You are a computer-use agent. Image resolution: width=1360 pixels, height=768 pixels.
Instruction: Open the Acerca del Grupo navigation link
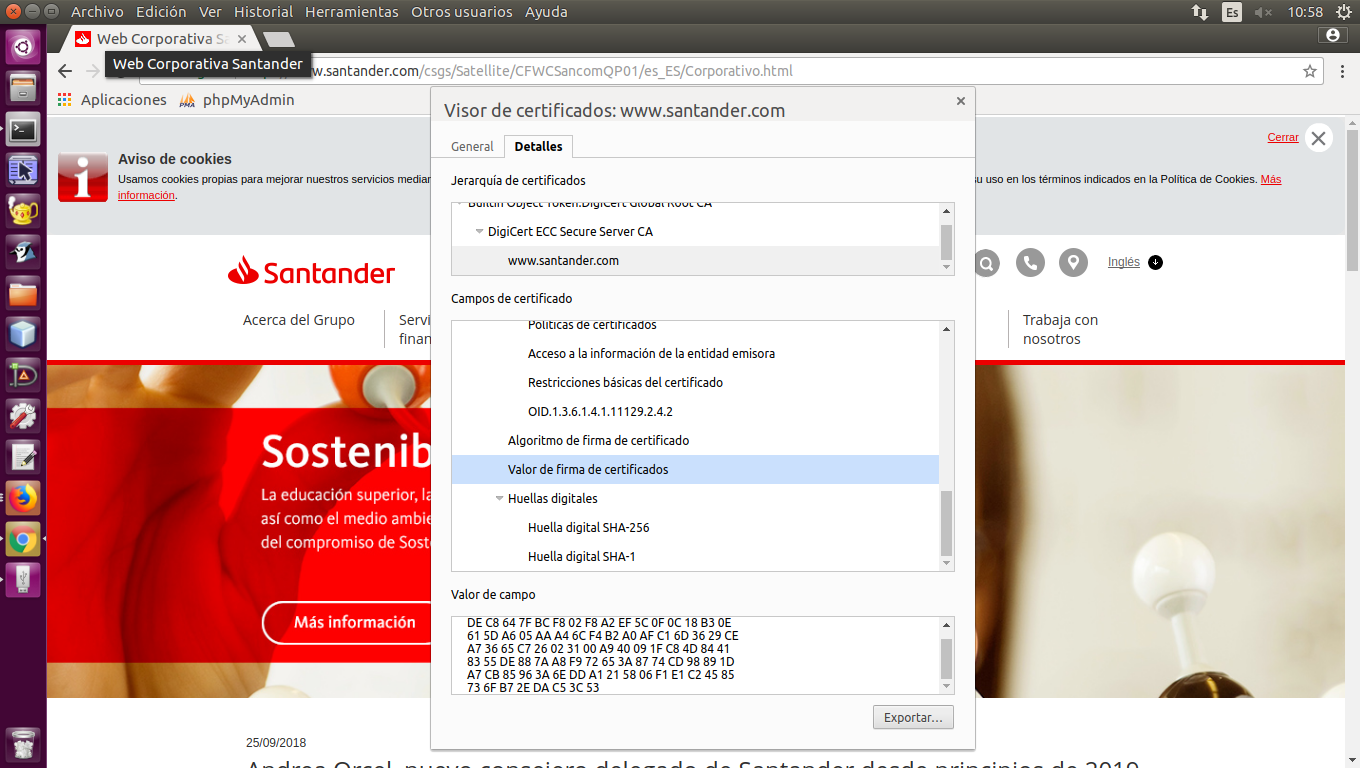pyautogui.click(x=299, y=320)
